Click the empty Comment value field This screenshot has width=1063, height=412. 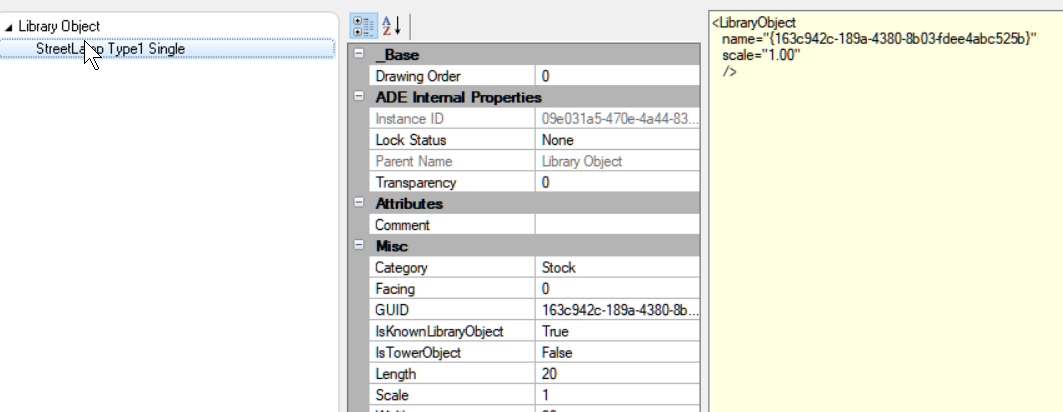[618, 225]
